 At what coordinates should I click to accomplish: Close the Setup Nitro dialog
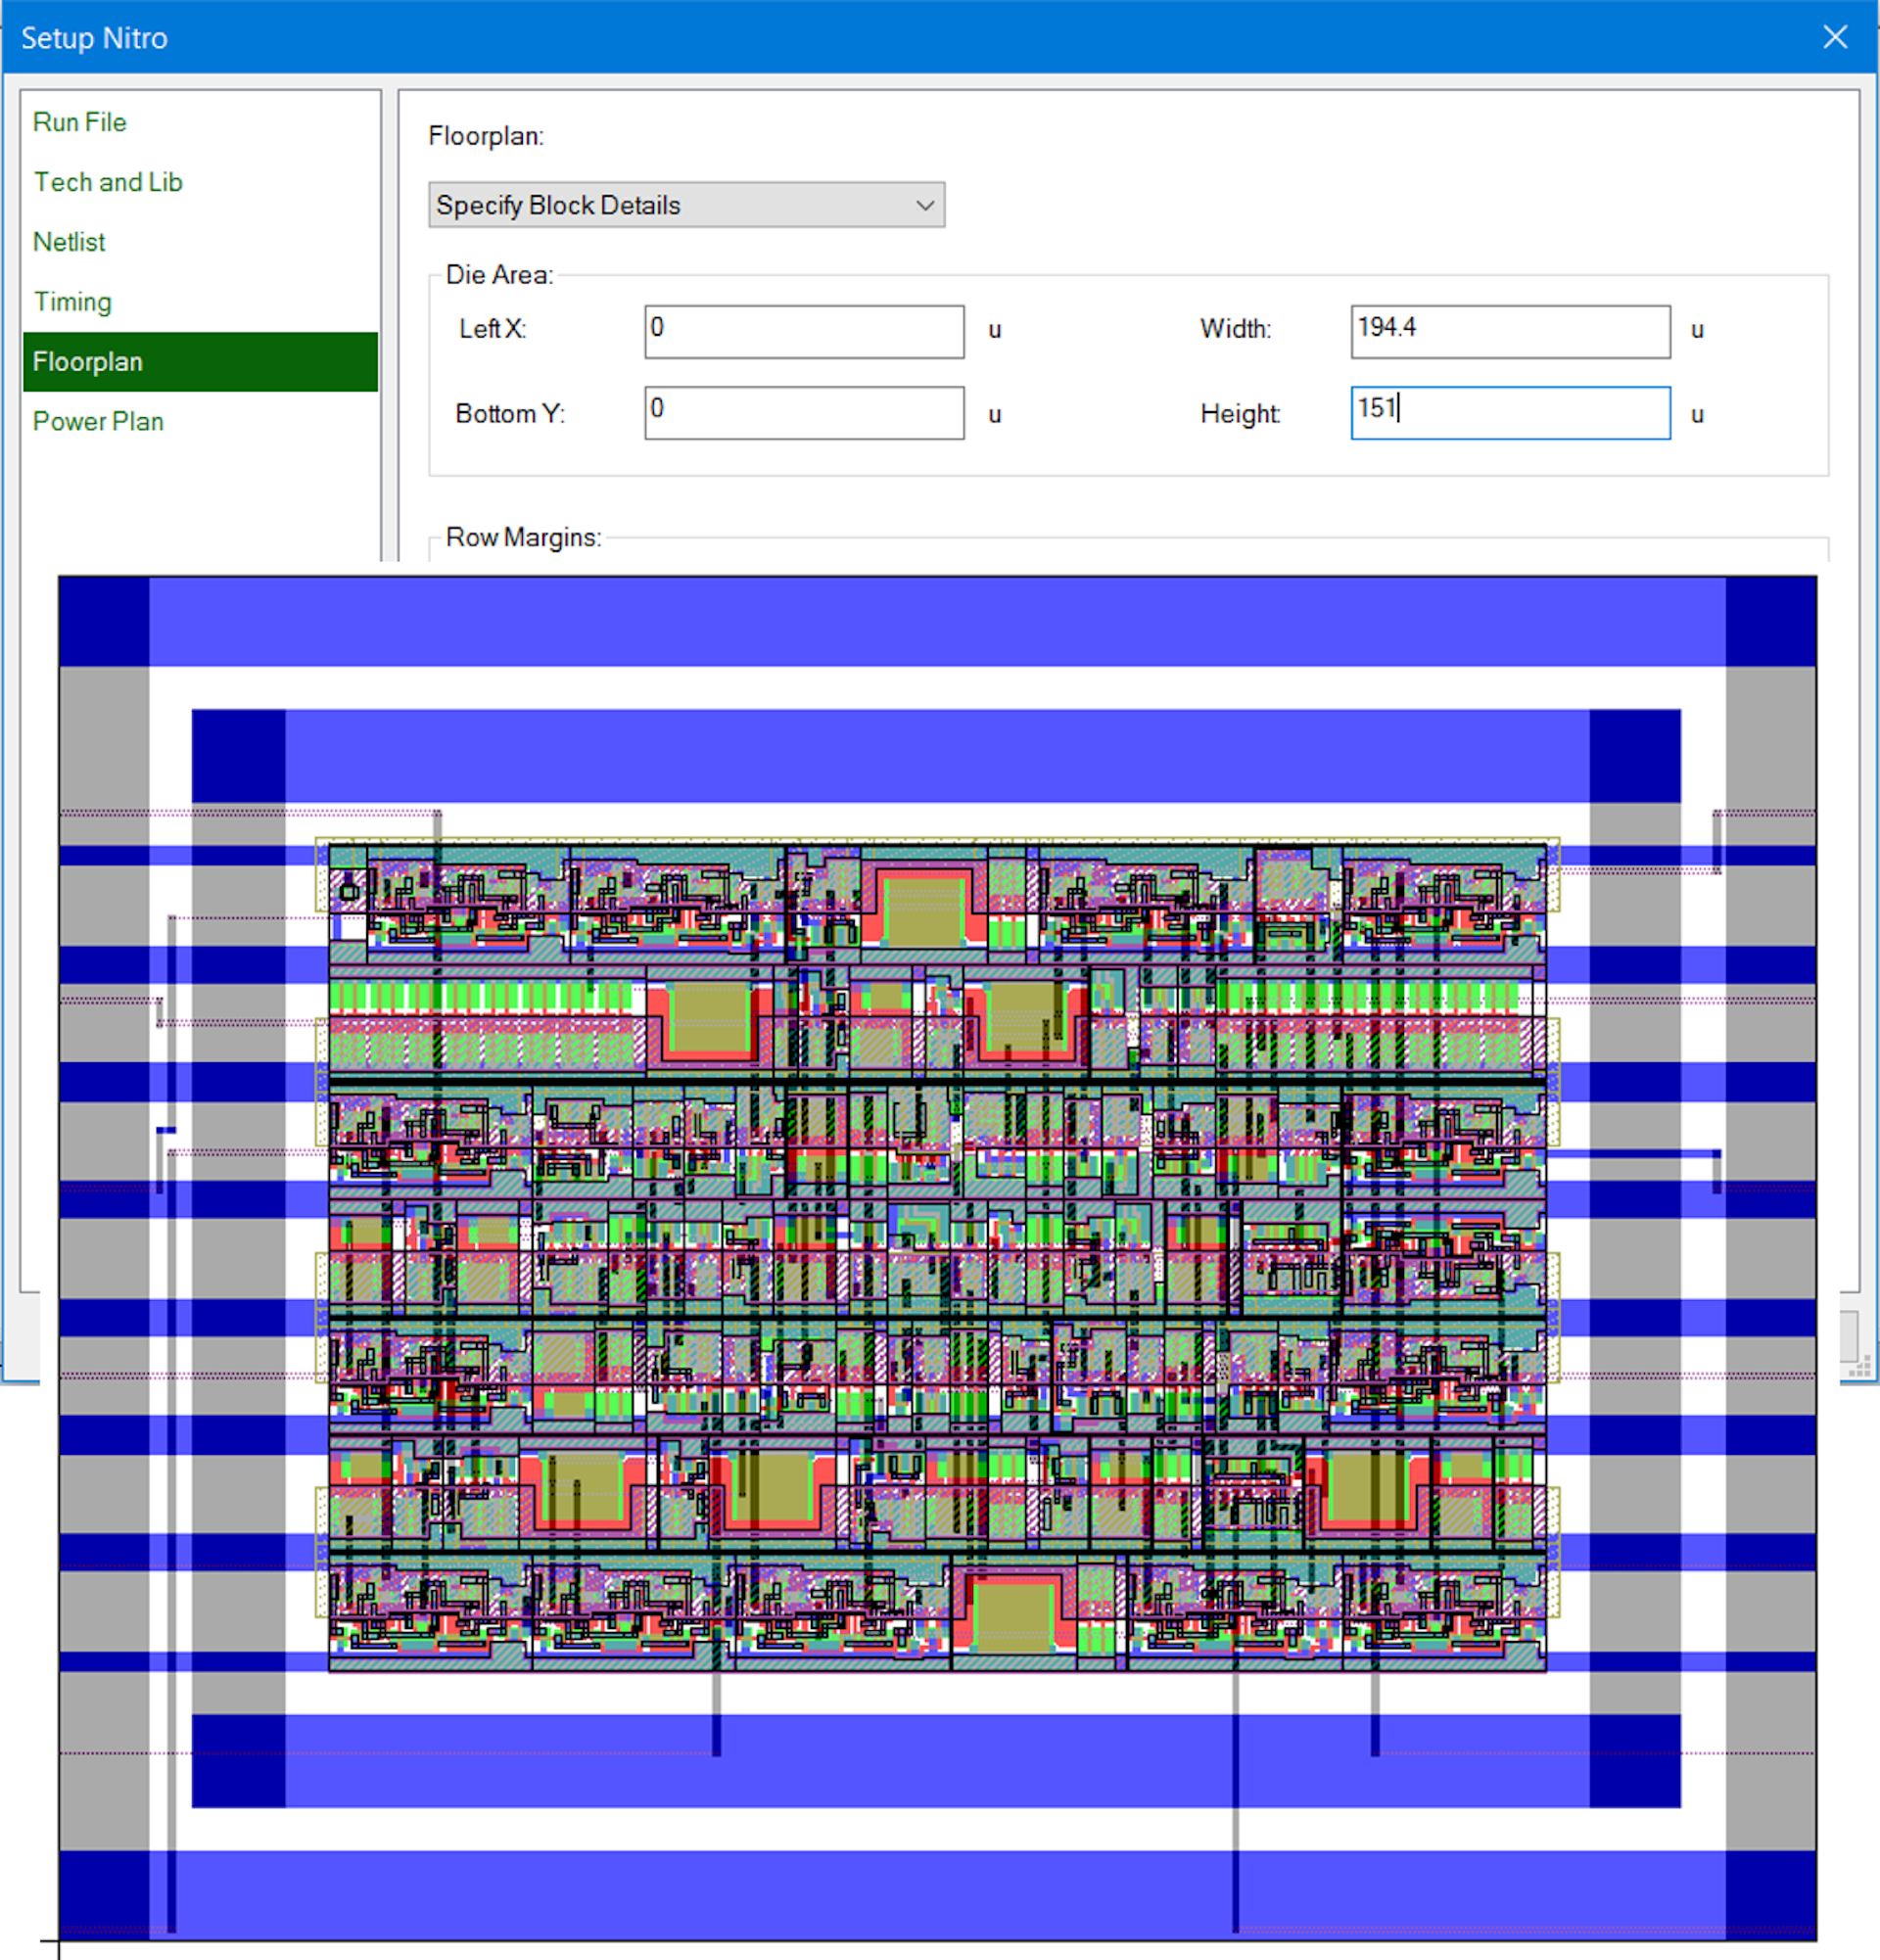1834,37
